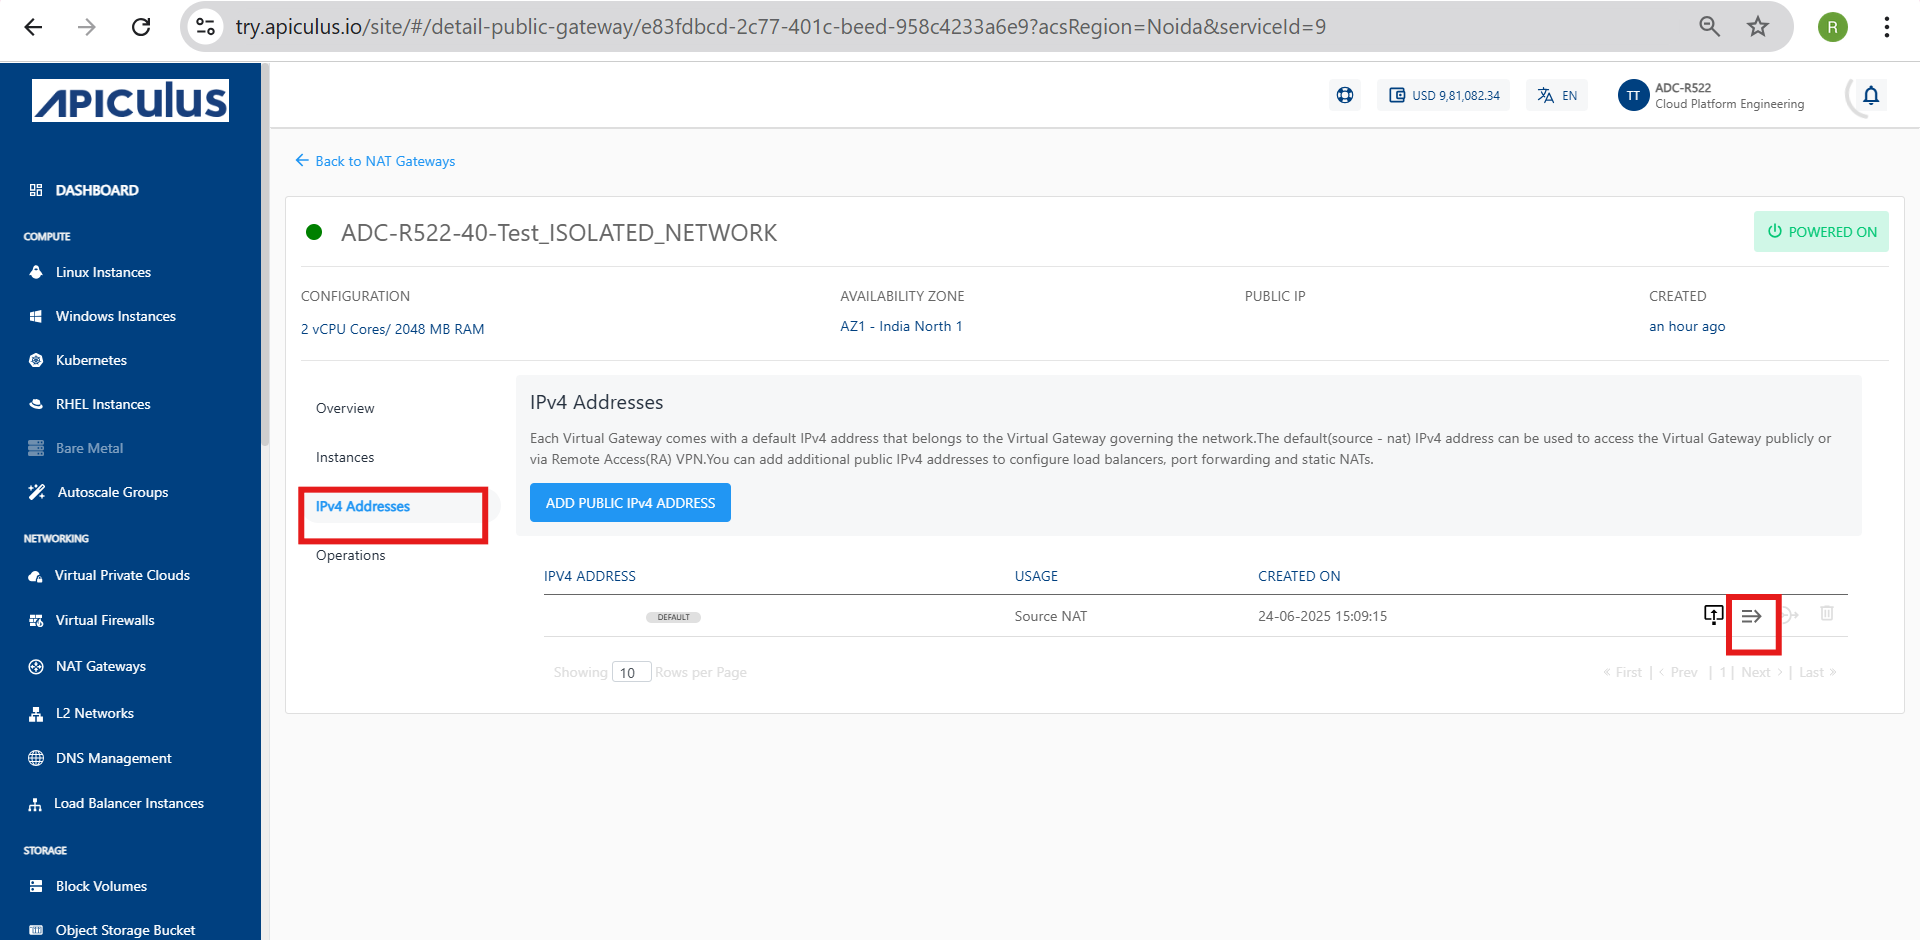The image size is (1920, 940).
Task: Click the trash delete icon in IPv4 row
Action: coord(1826,614)
